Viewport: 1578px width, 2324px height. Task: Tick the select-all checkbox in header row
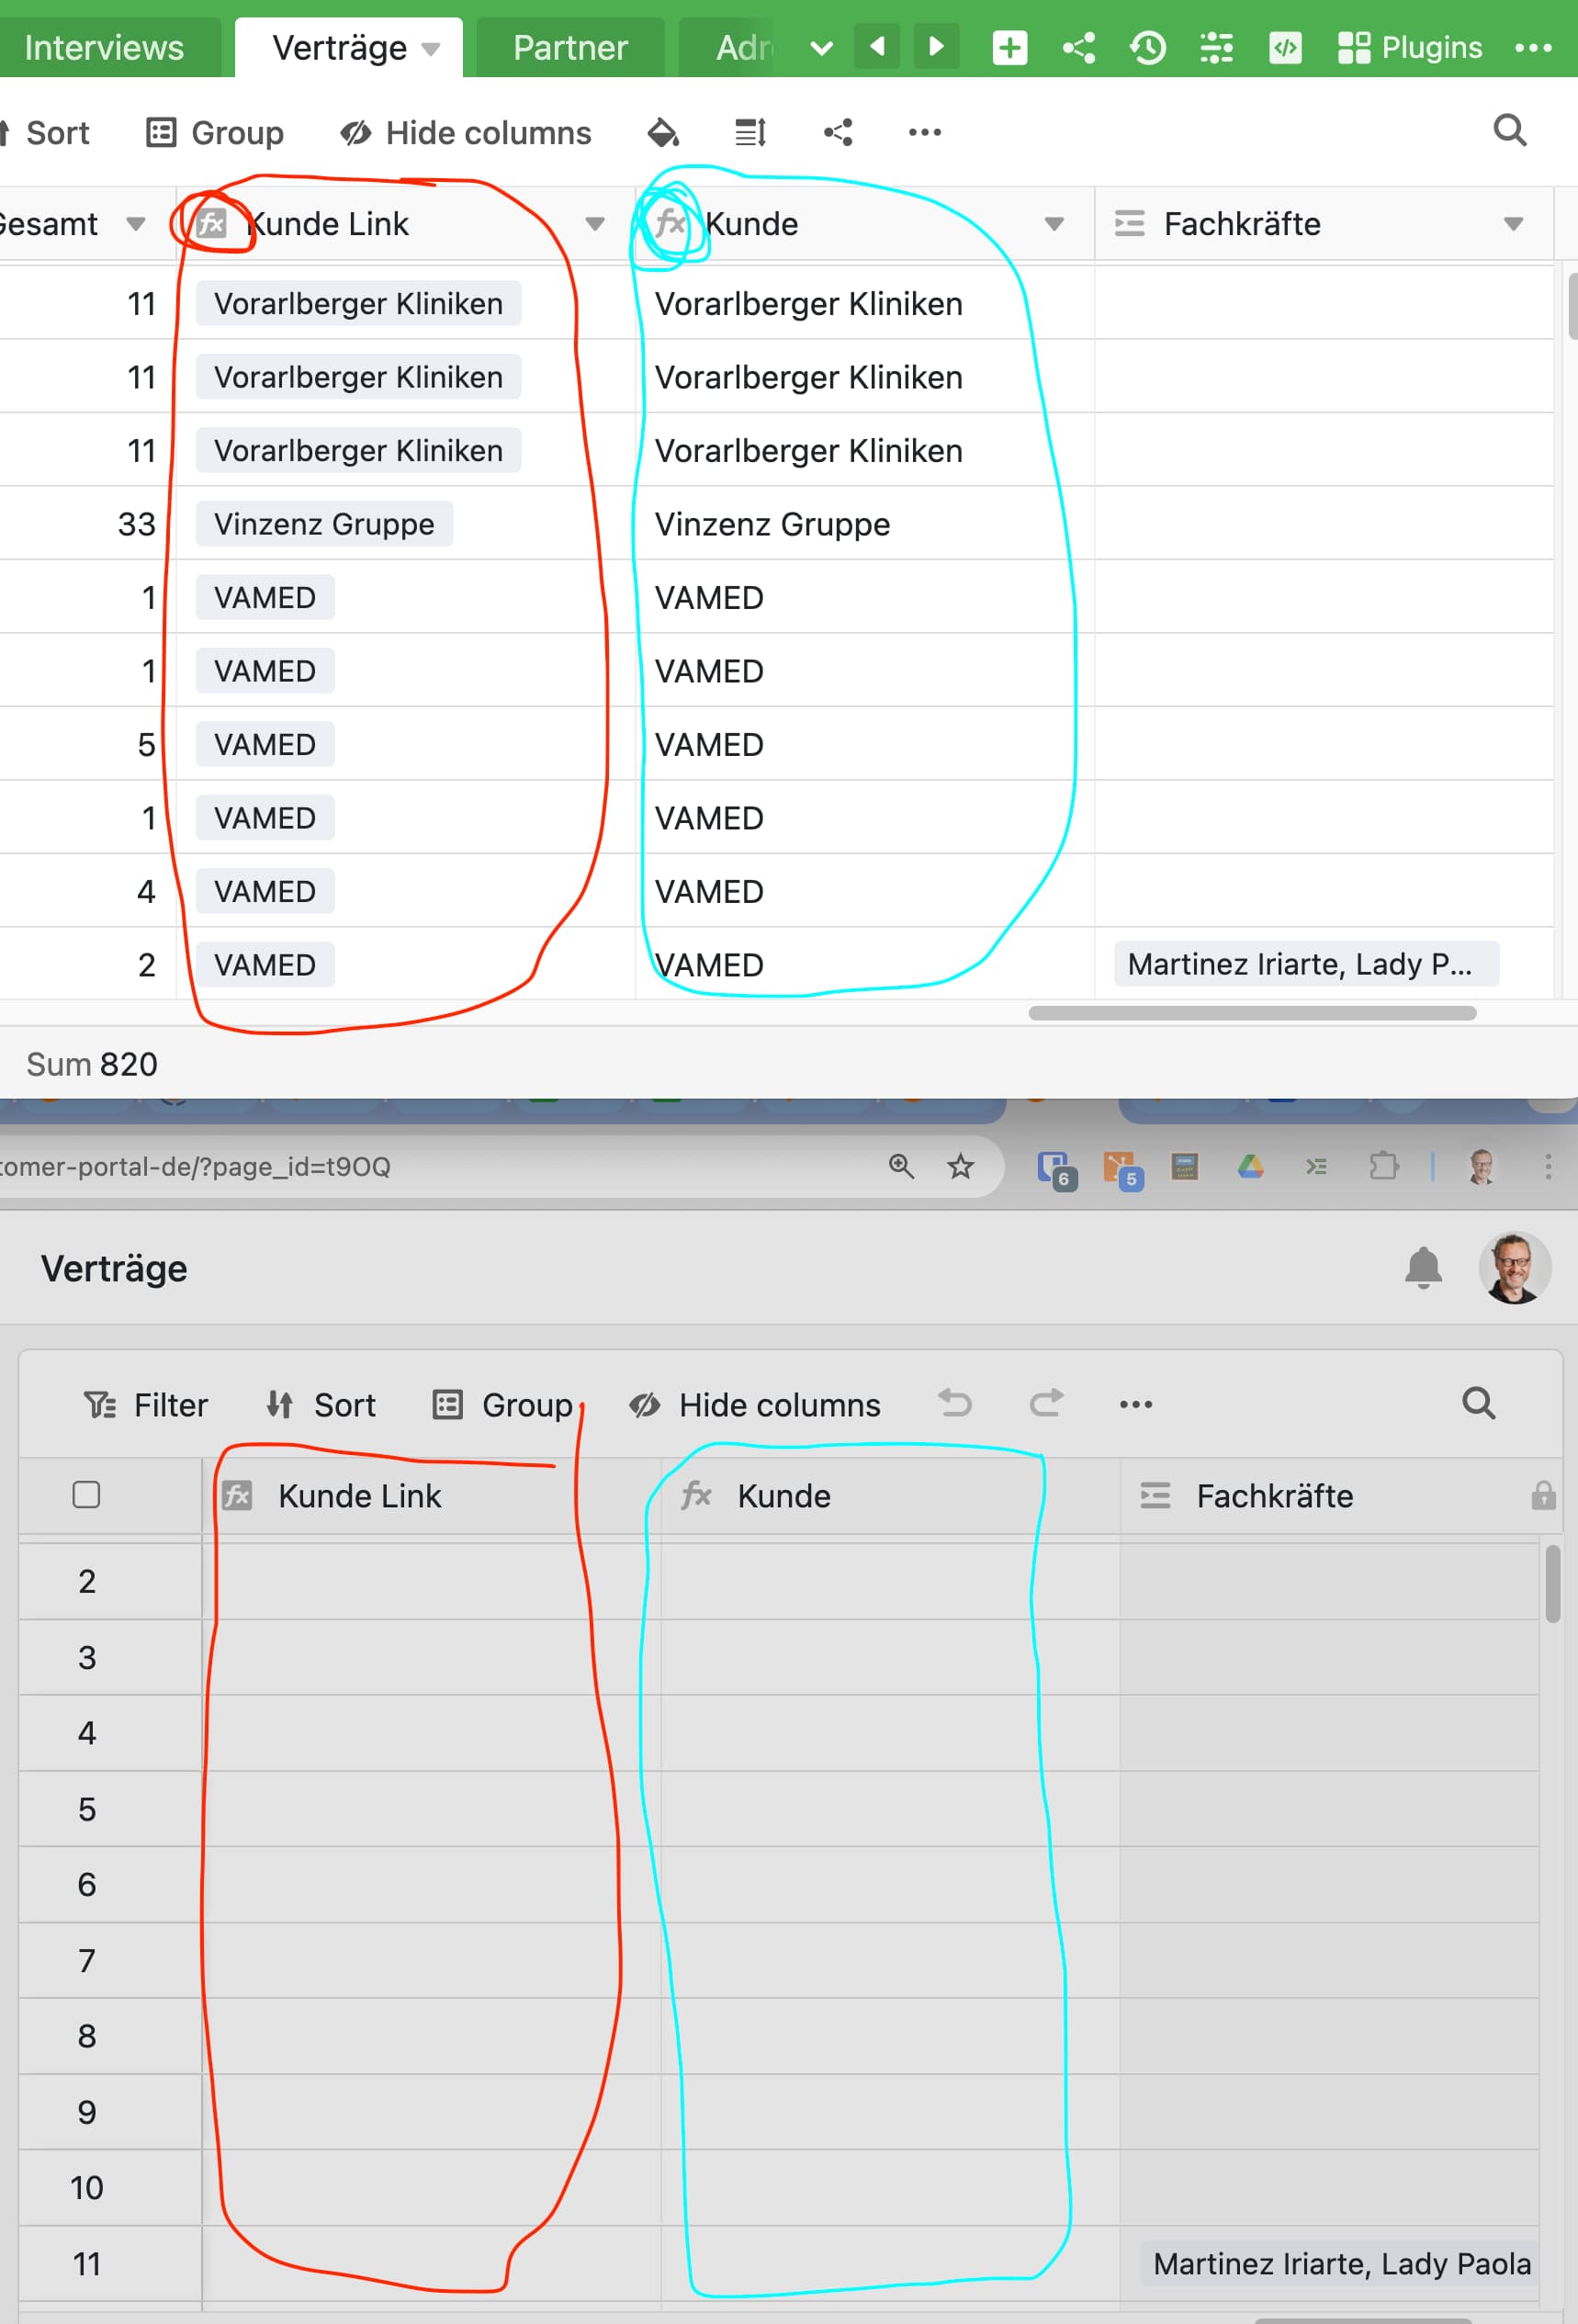click(87, 1495)
